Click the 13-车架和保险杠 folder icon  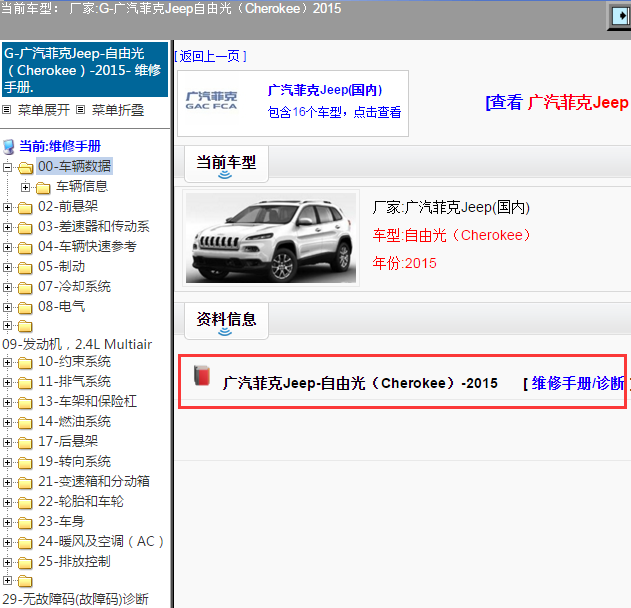(25, 402)
